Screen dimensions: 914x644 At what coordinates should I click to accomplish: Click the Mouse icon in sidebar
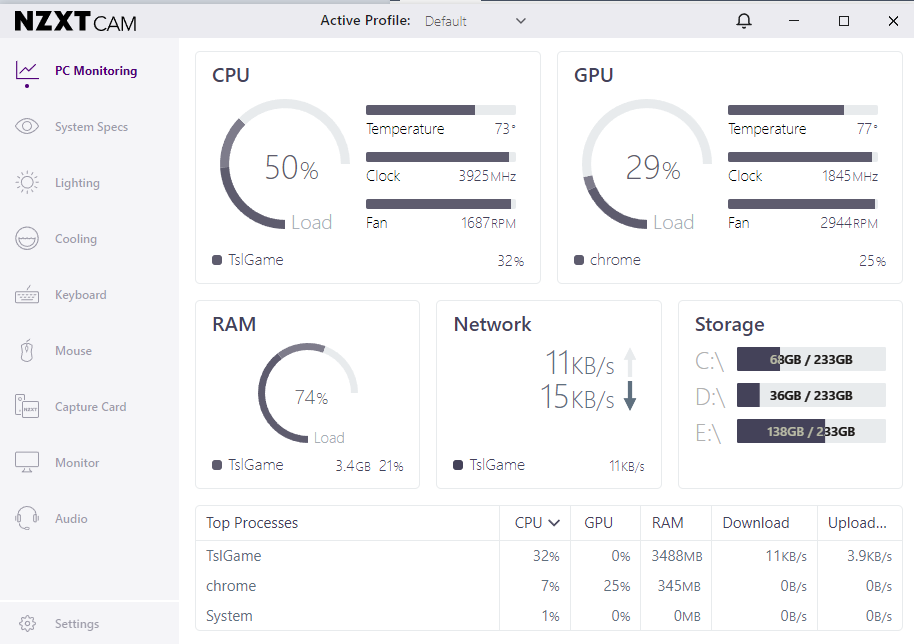tap(27, 351)
